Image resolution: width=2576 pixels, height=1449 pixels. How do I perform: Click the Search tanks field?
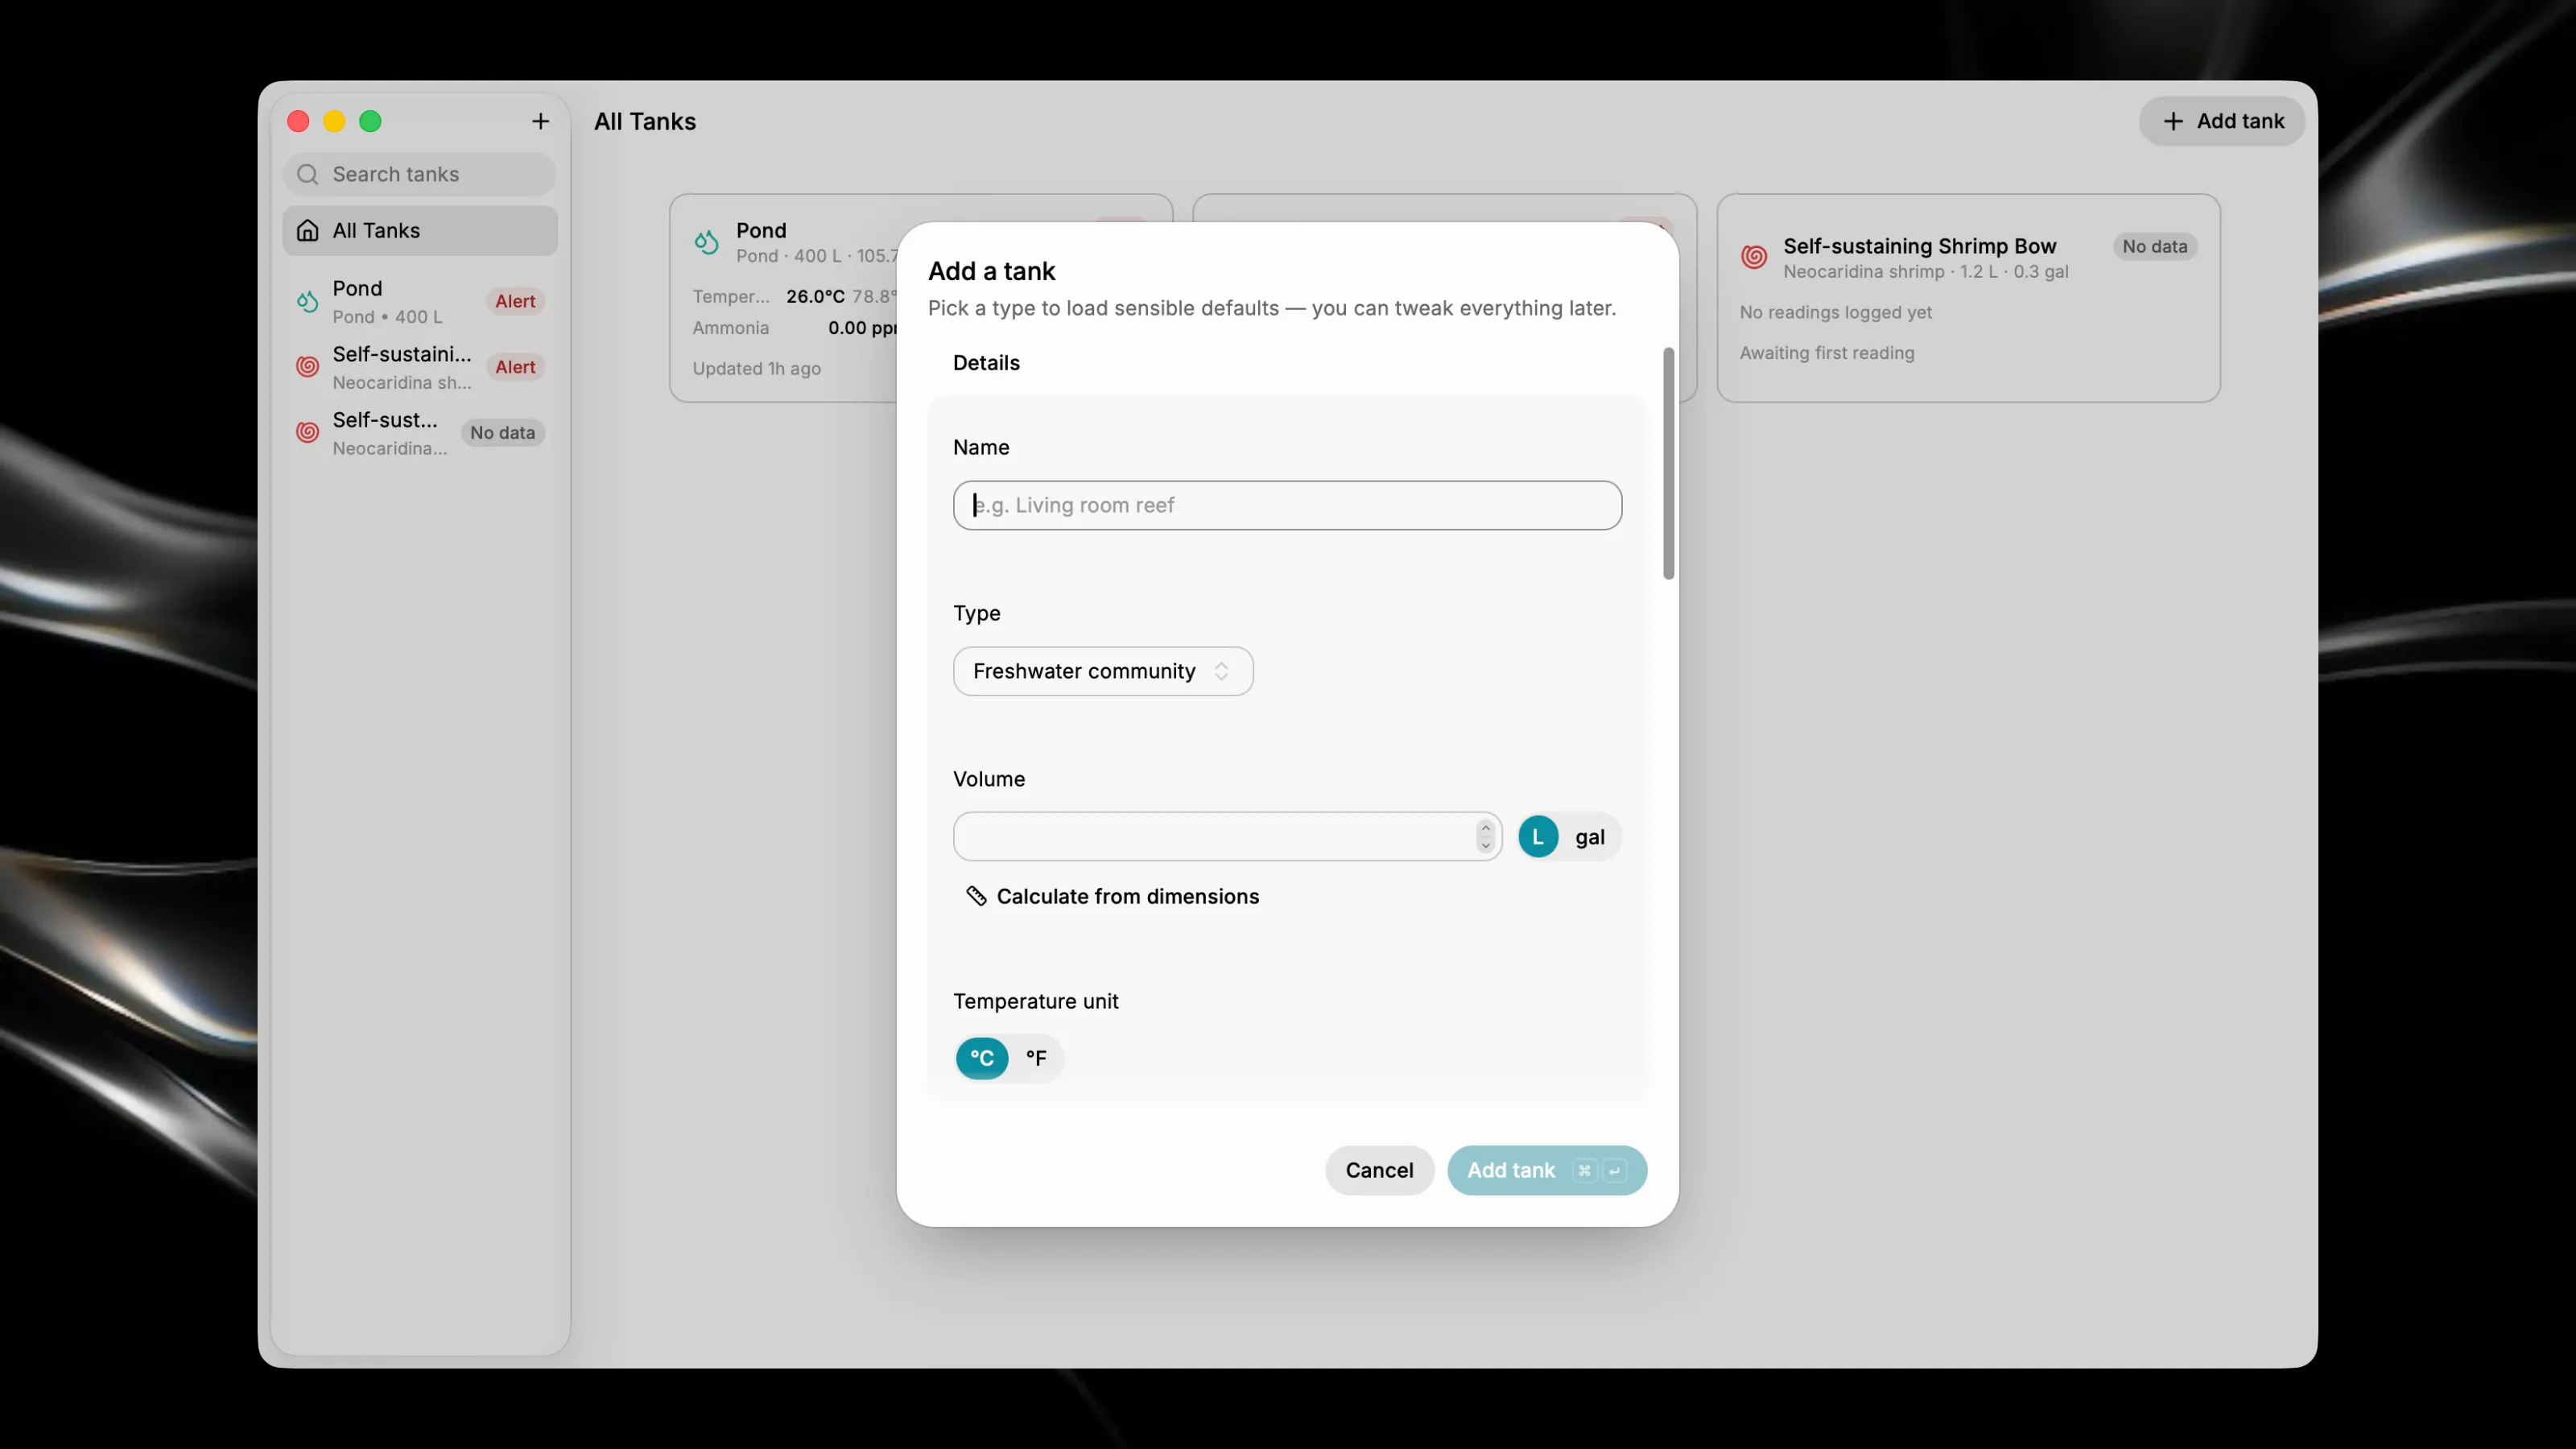(x=420, y=174)
